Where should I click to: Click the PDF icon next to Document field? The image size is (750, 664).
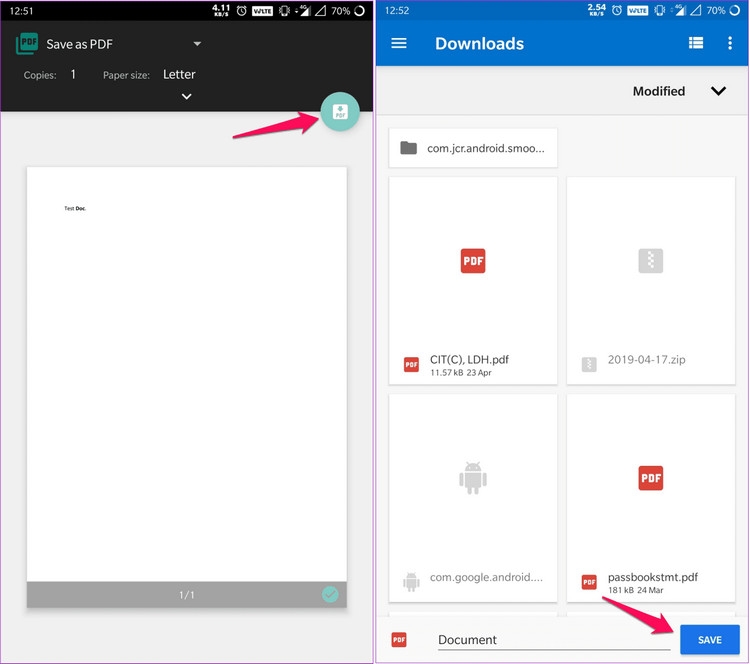[x=399, y=640]
